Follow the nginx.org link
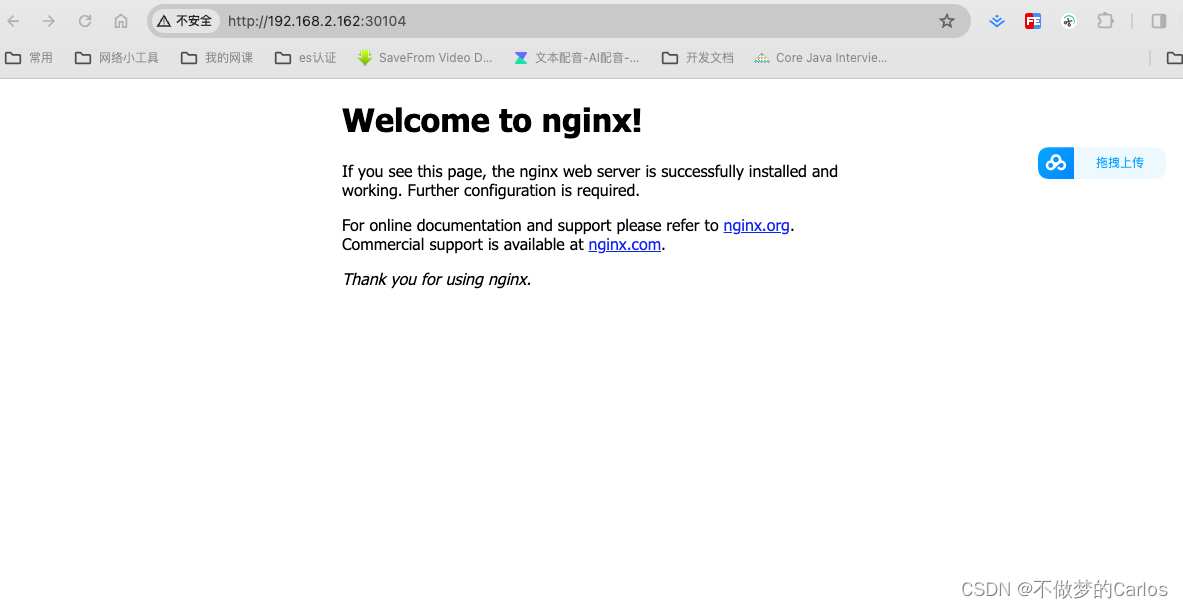This screenshot has width=1183, height=609. click(756, 226)
